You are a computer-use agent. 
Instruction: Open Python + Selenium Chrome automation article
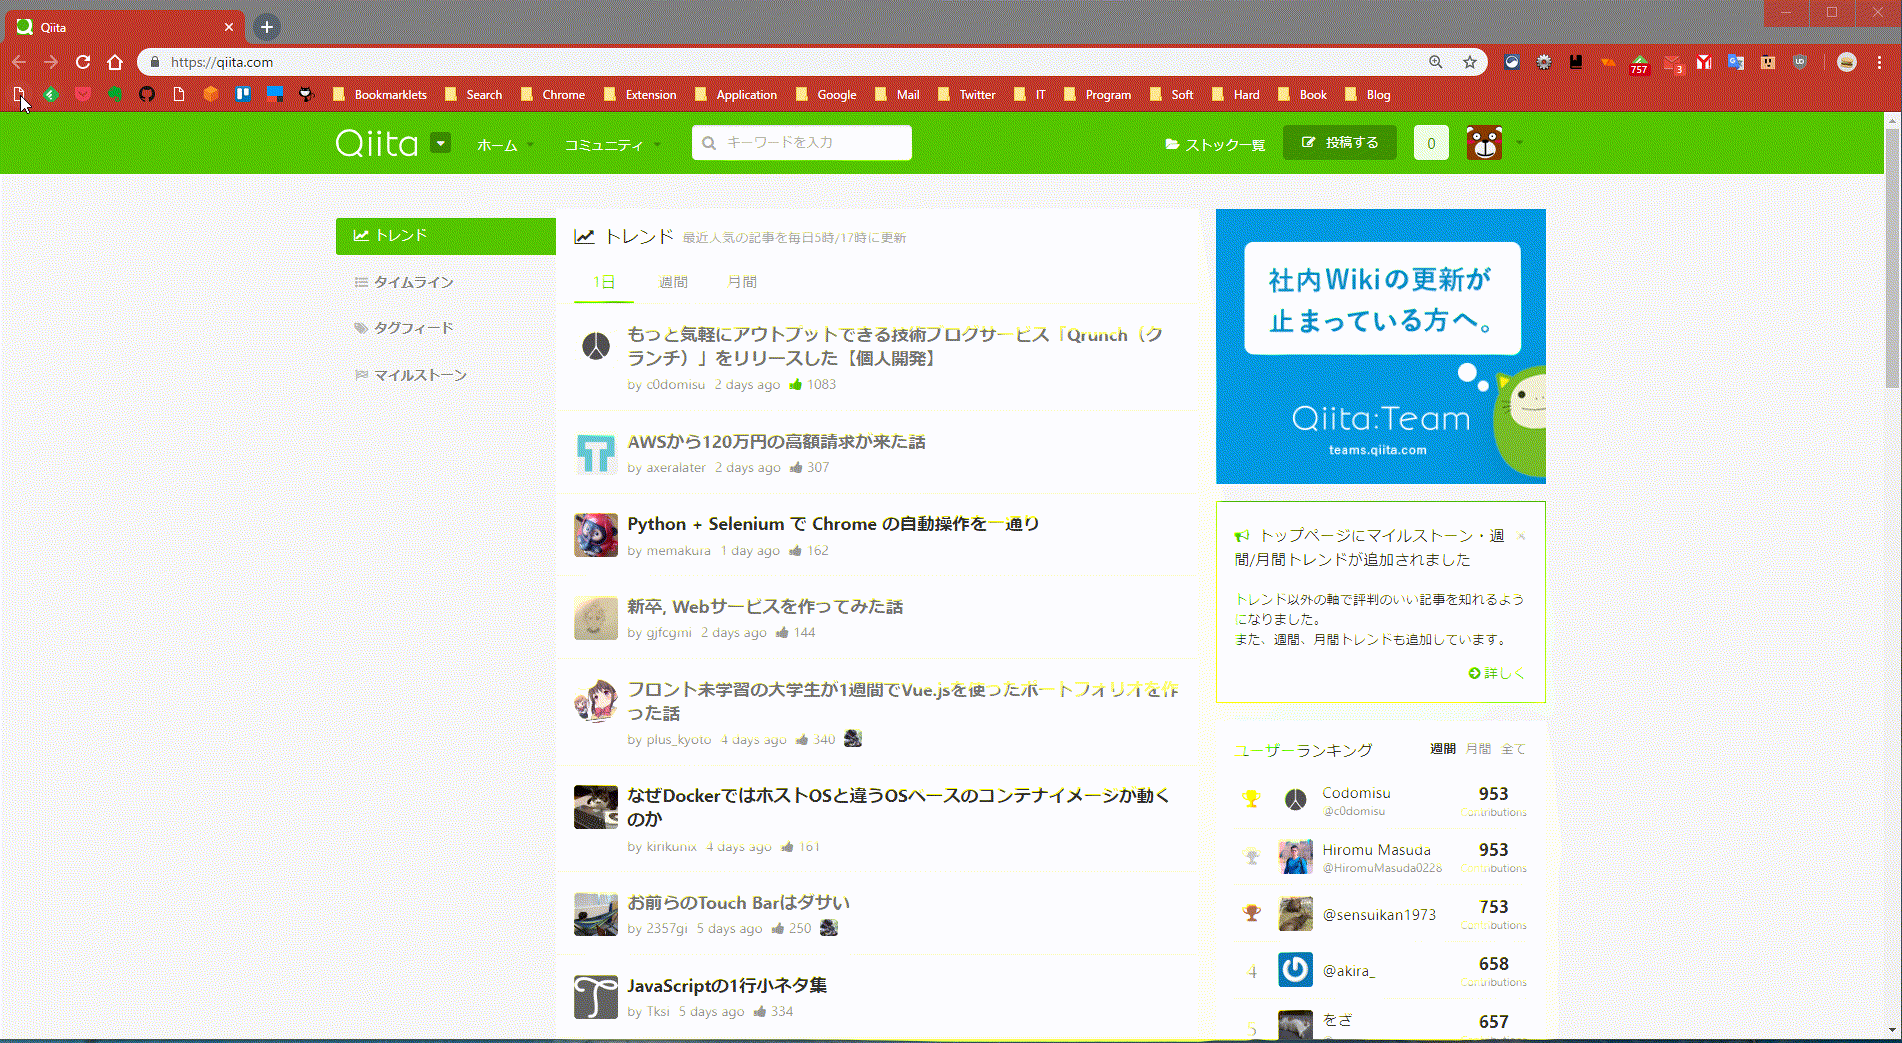(x=833, y=524)
